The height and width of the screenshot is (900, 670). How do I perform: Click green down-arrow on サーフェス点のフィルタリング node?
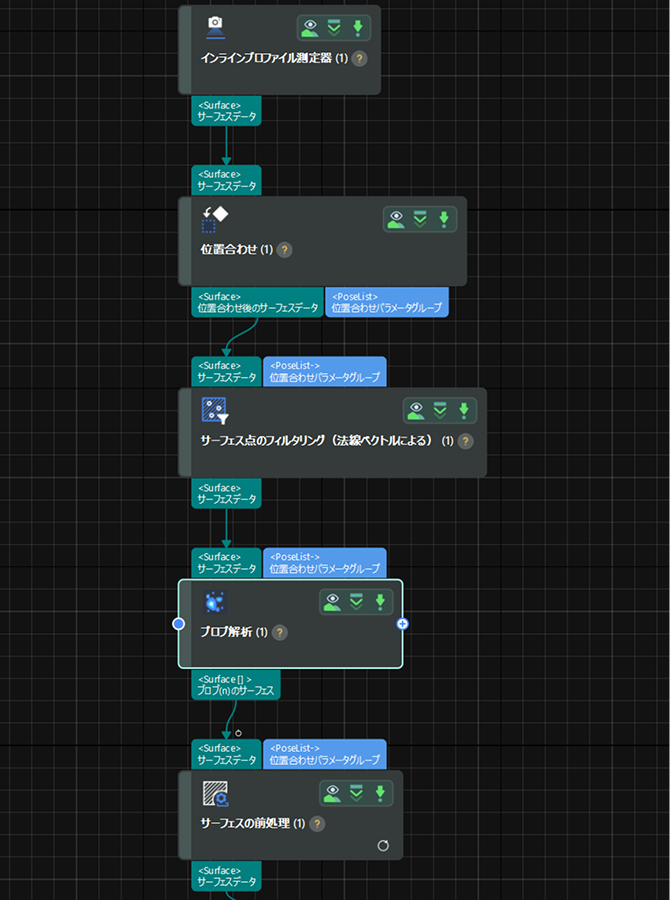click(x=464, y=410)
